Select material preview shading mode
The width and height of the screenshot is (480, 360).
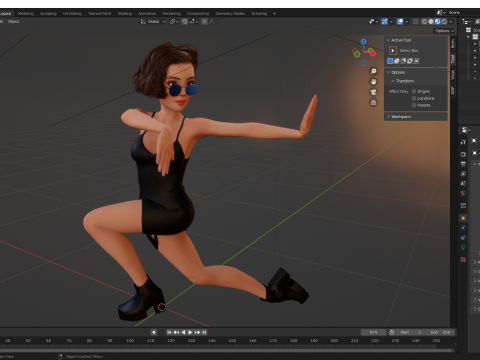(438, 22)
